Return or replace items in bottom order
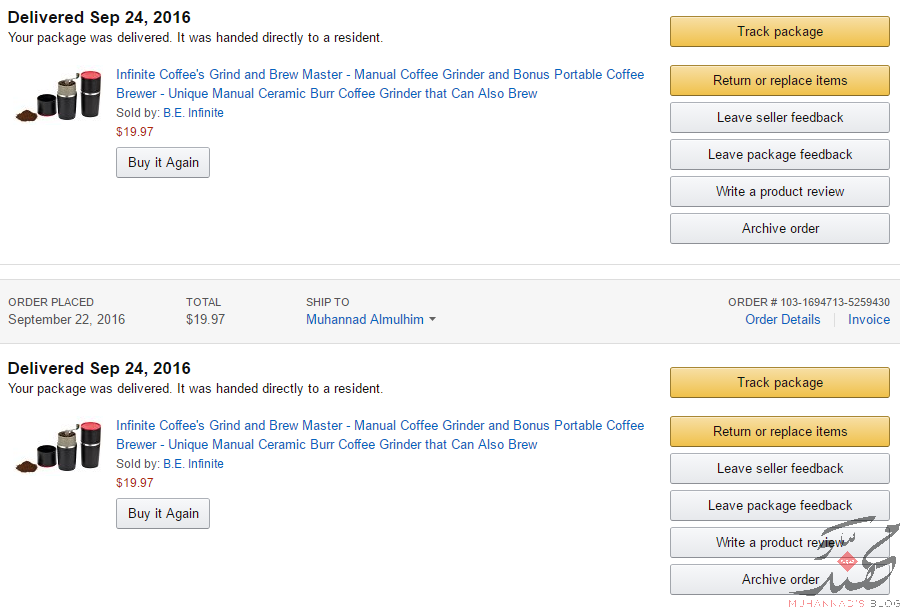900x607 pixels. [x=779, y=431]
